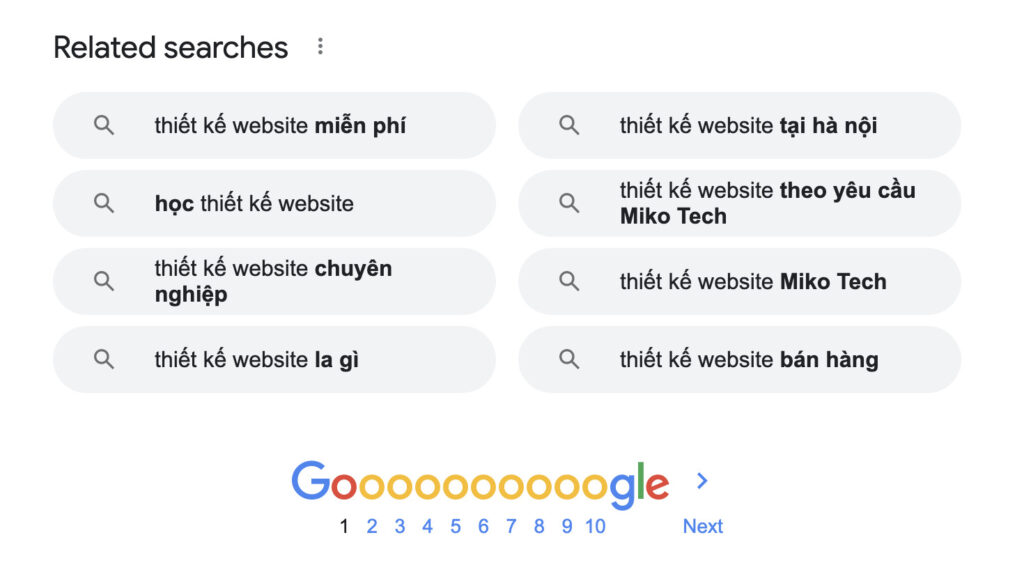
Task: Click magnifier icon next to 'học thiết kế website'
Action: [104, 203]
